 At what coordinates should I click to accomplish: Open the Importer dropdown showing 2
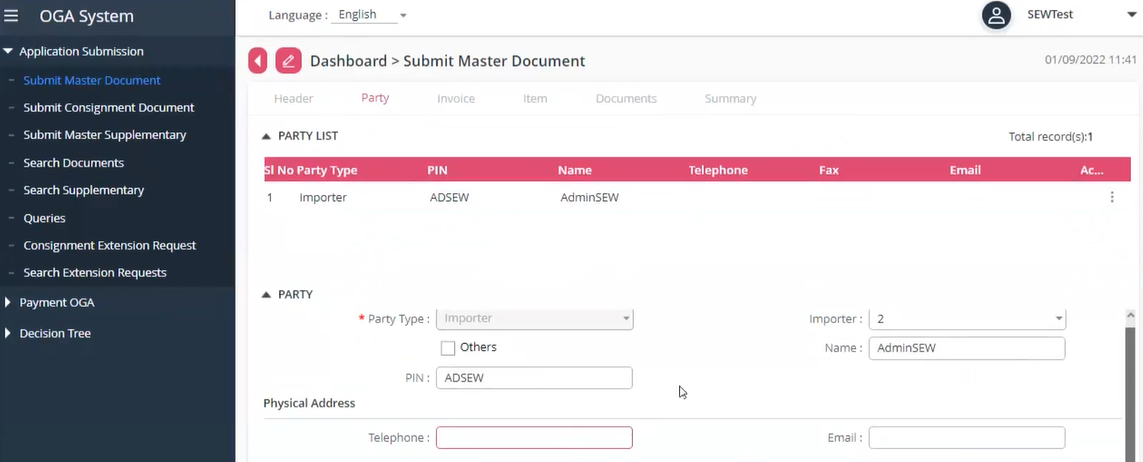pos(966,319)
